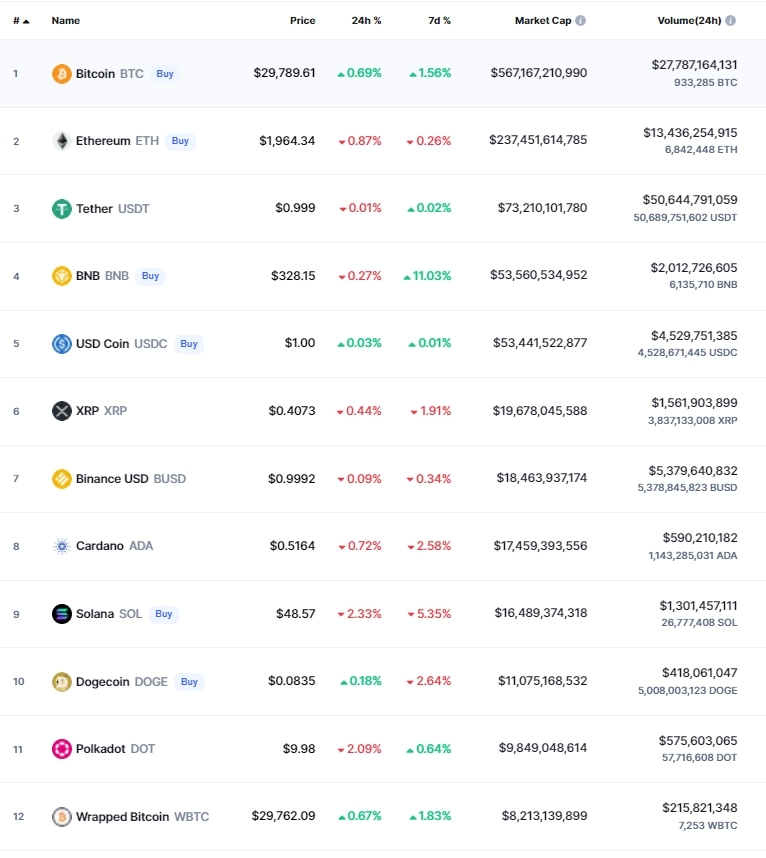
Task: Click Buy button next to Bitcoin BTC
Action: (165, 74)
